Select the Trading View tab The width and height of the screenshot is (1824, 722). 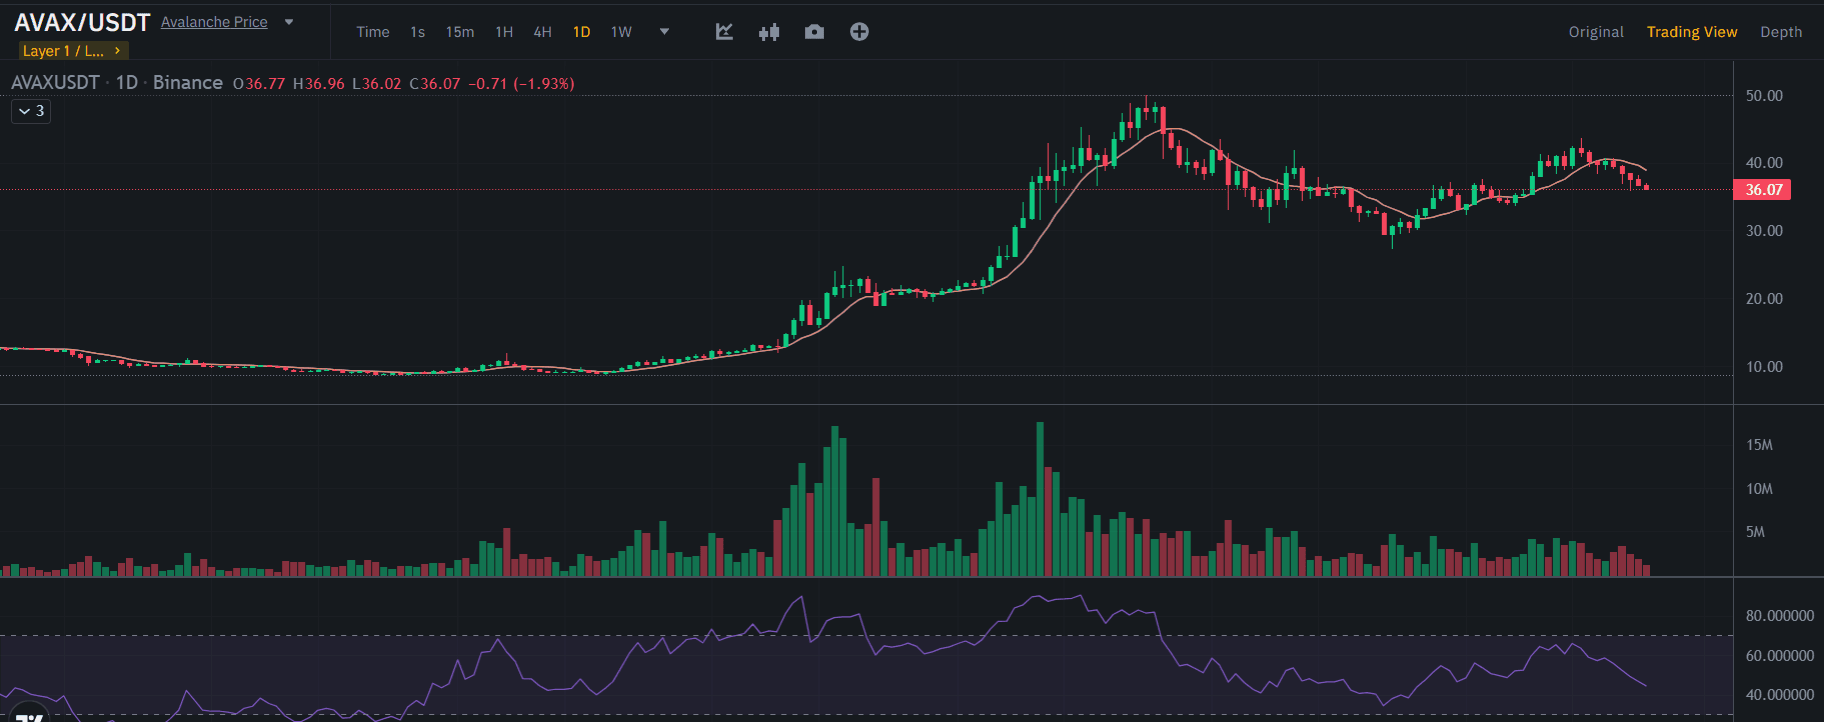(1691, 32)
